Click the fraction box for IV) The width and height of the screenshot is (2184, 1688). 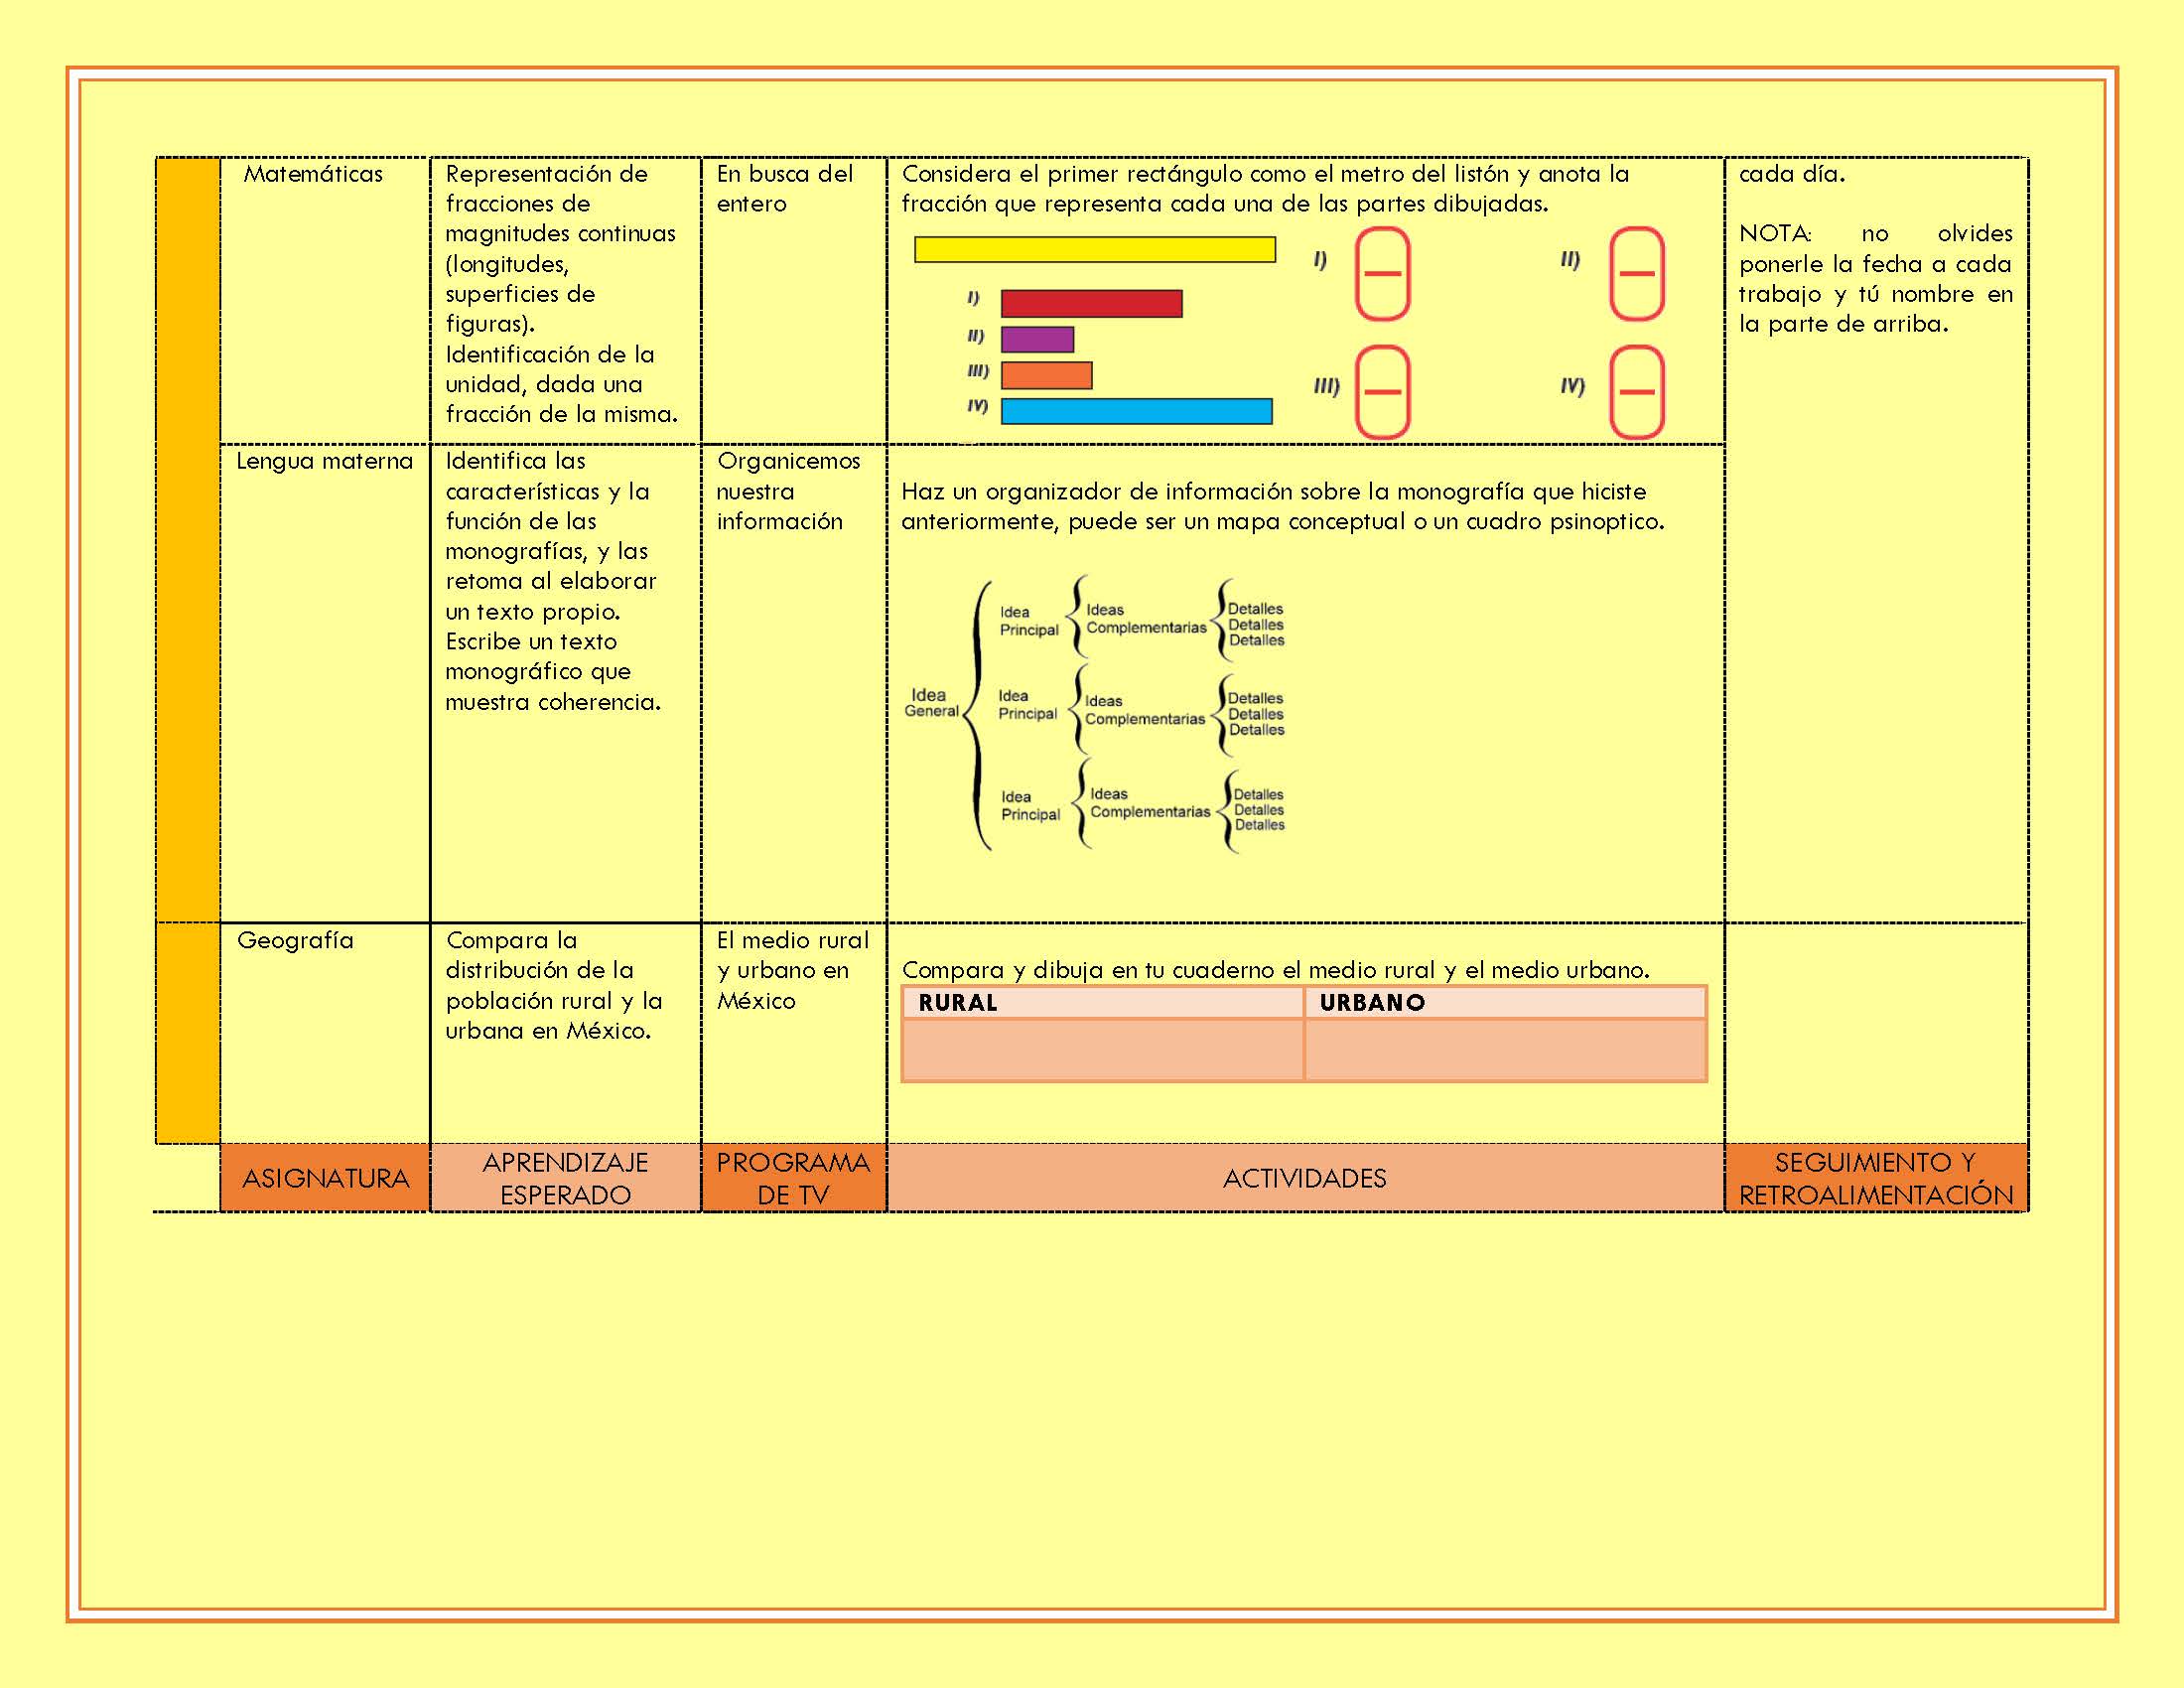tap(1637, 392)
